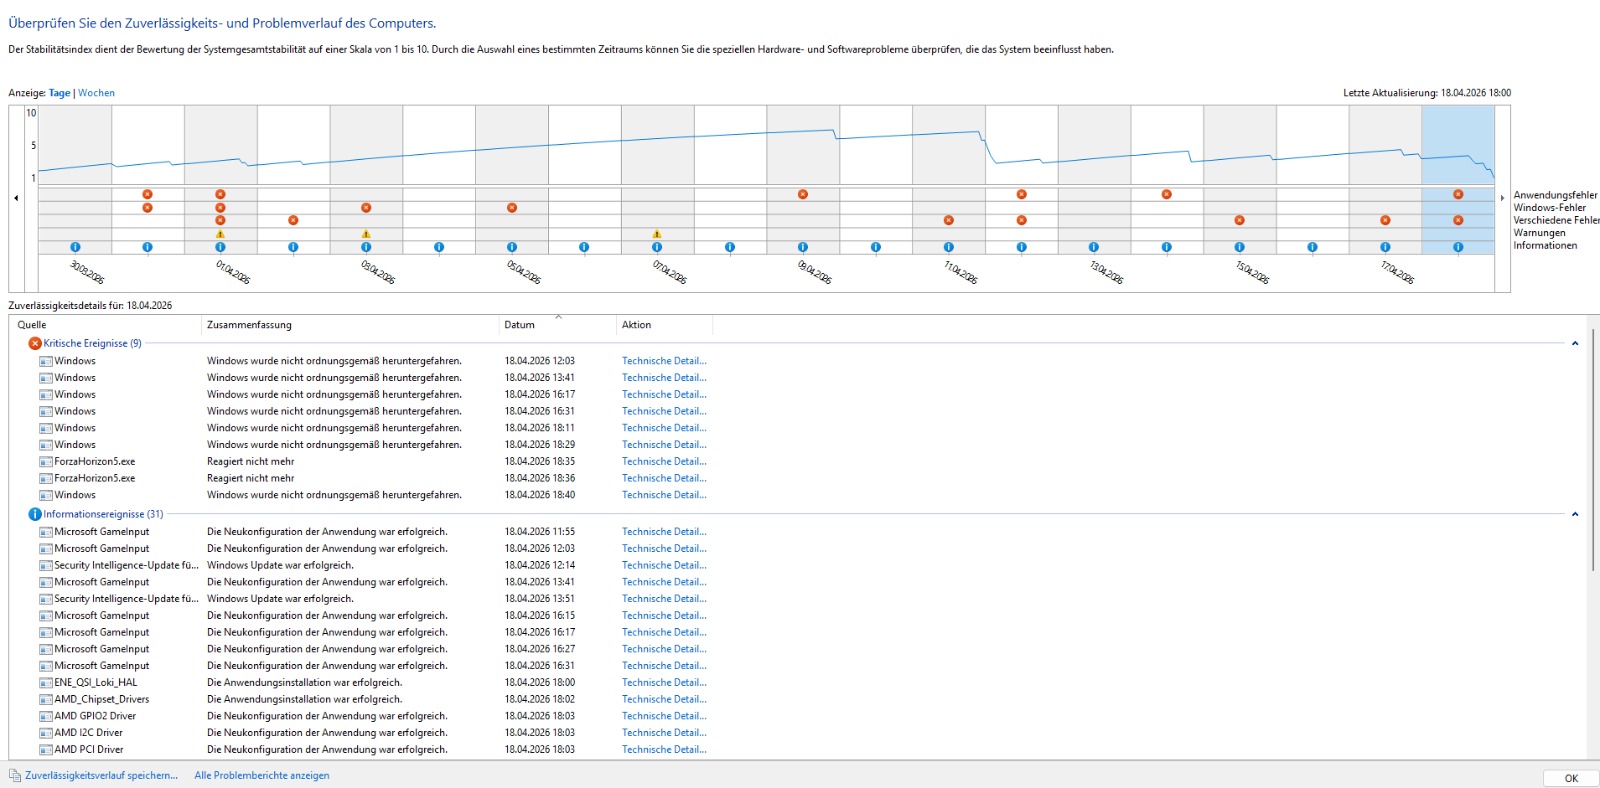
Task: Open Technische Details for AMD_Chipset_Drivers row
Action: click(664, 699)
